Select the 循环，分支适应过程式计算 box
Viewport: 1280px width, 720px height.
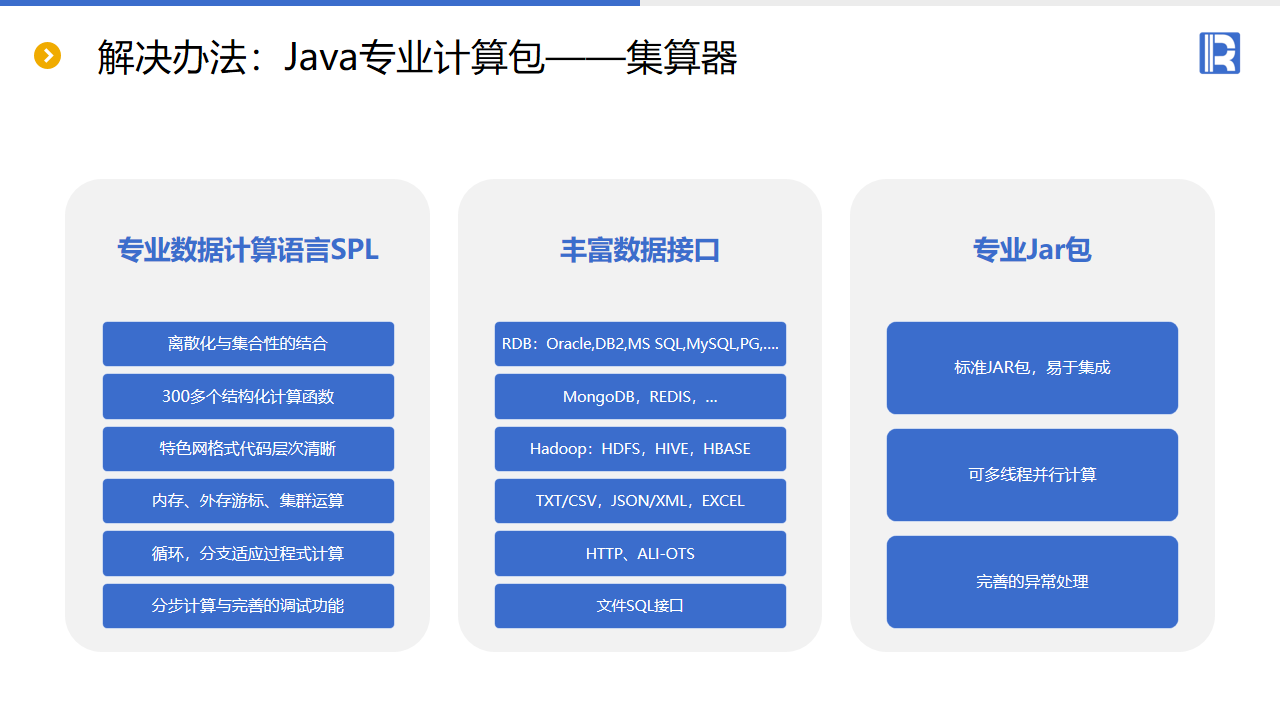[x=248, y=554]
